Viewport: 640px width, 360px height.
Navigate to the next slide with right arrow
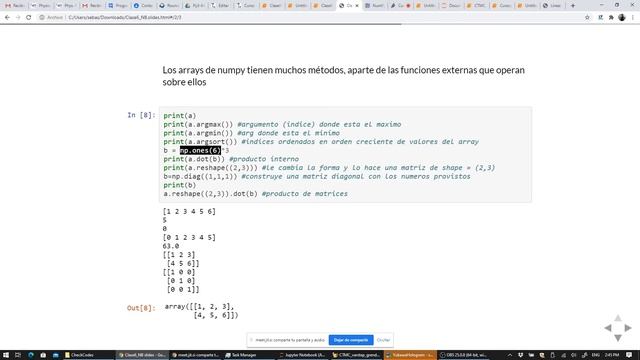coord(628,328)
